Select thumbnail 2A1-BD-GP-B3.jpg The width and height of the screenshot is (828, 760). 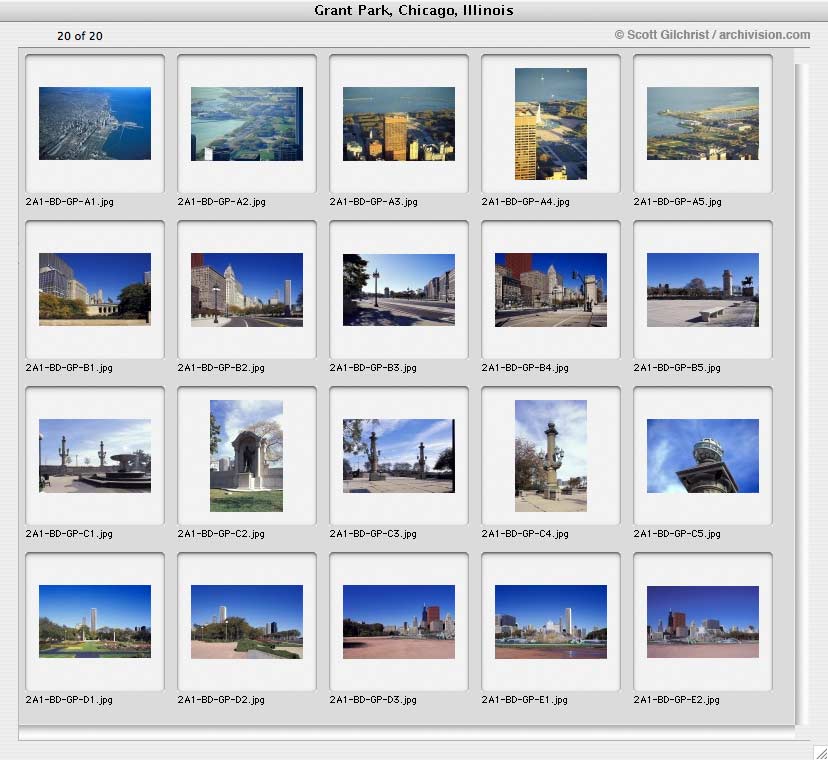tap(399, 289)
